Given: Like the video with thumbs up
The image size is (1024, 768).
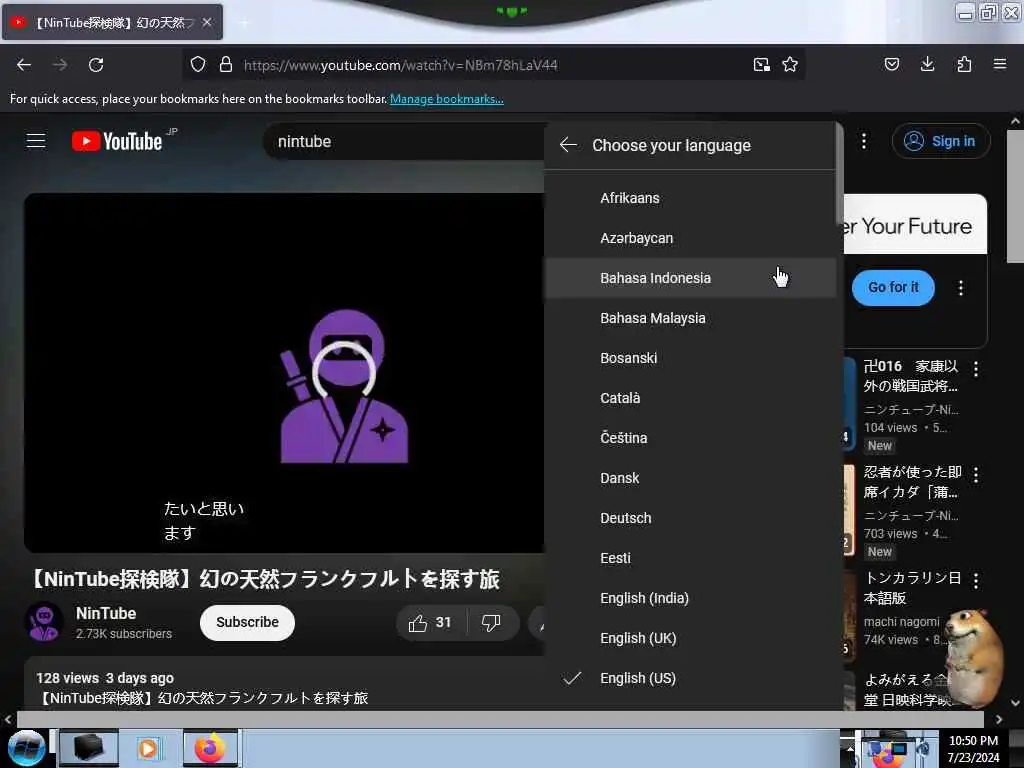Looking at the screenshot, I should [430, 622].
